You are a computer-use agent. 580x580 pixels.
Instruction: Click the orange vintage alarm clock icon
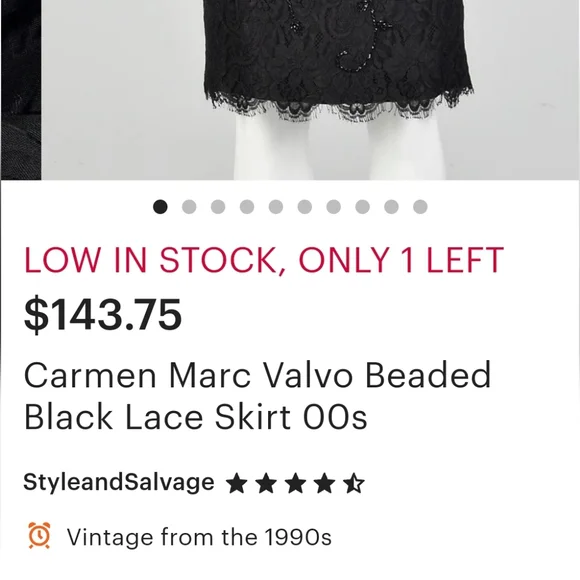coord(39,535)
